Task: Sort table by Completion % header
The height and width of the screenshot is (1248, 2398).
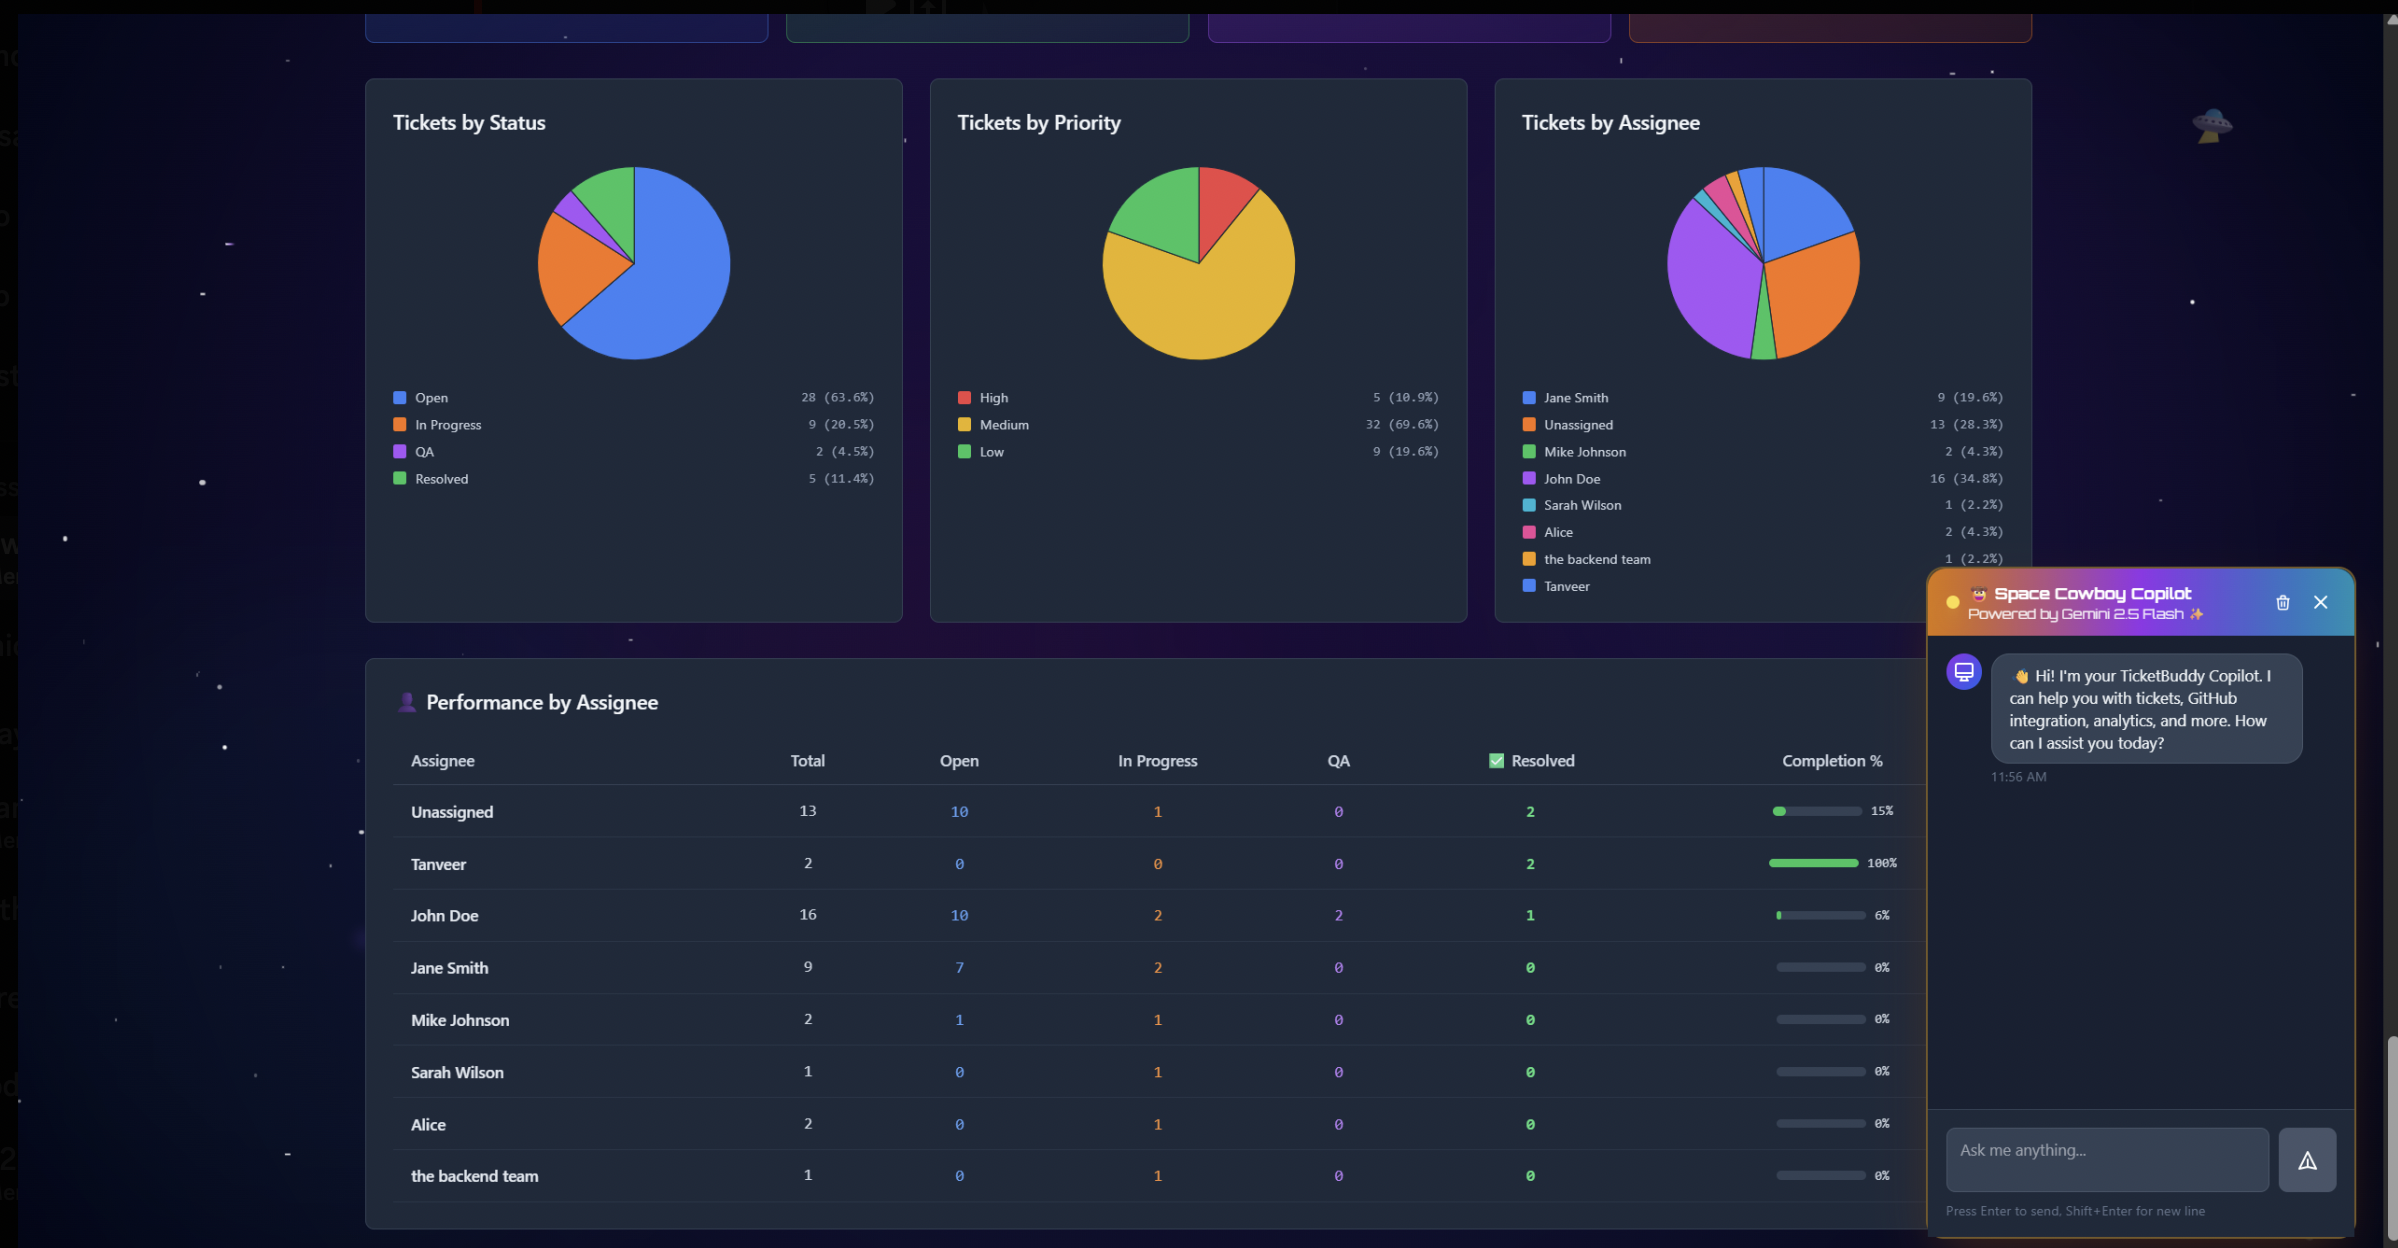Action: pos(1831,761)
